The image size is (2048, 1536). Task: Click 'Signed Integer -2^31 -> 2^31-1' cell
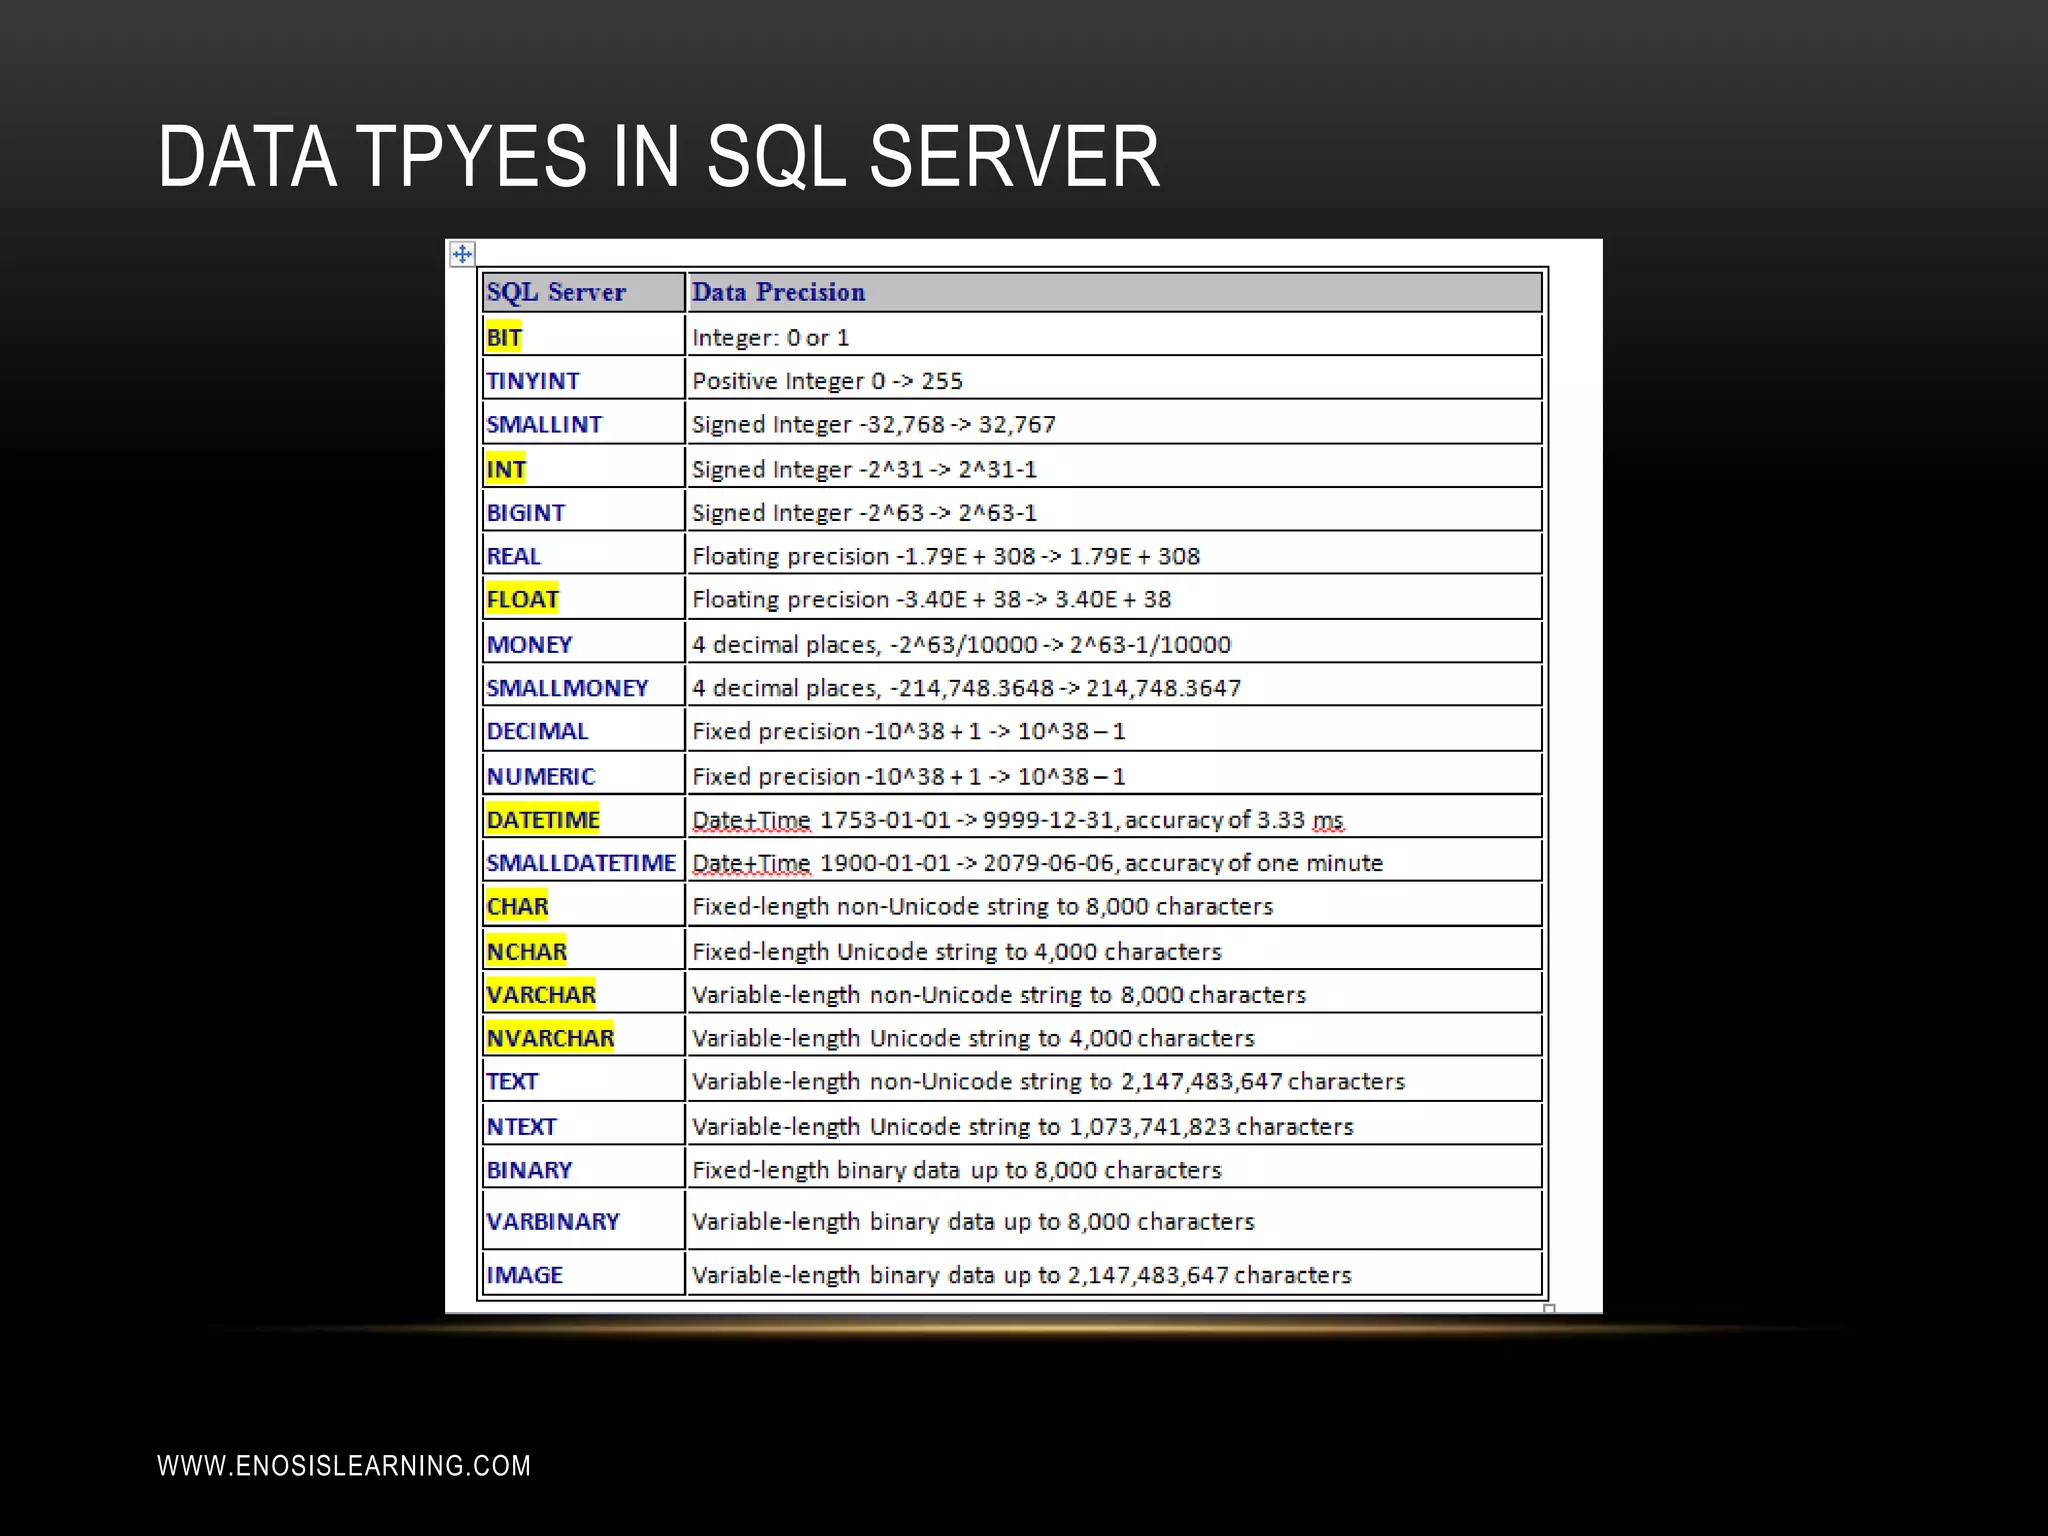1115,468
